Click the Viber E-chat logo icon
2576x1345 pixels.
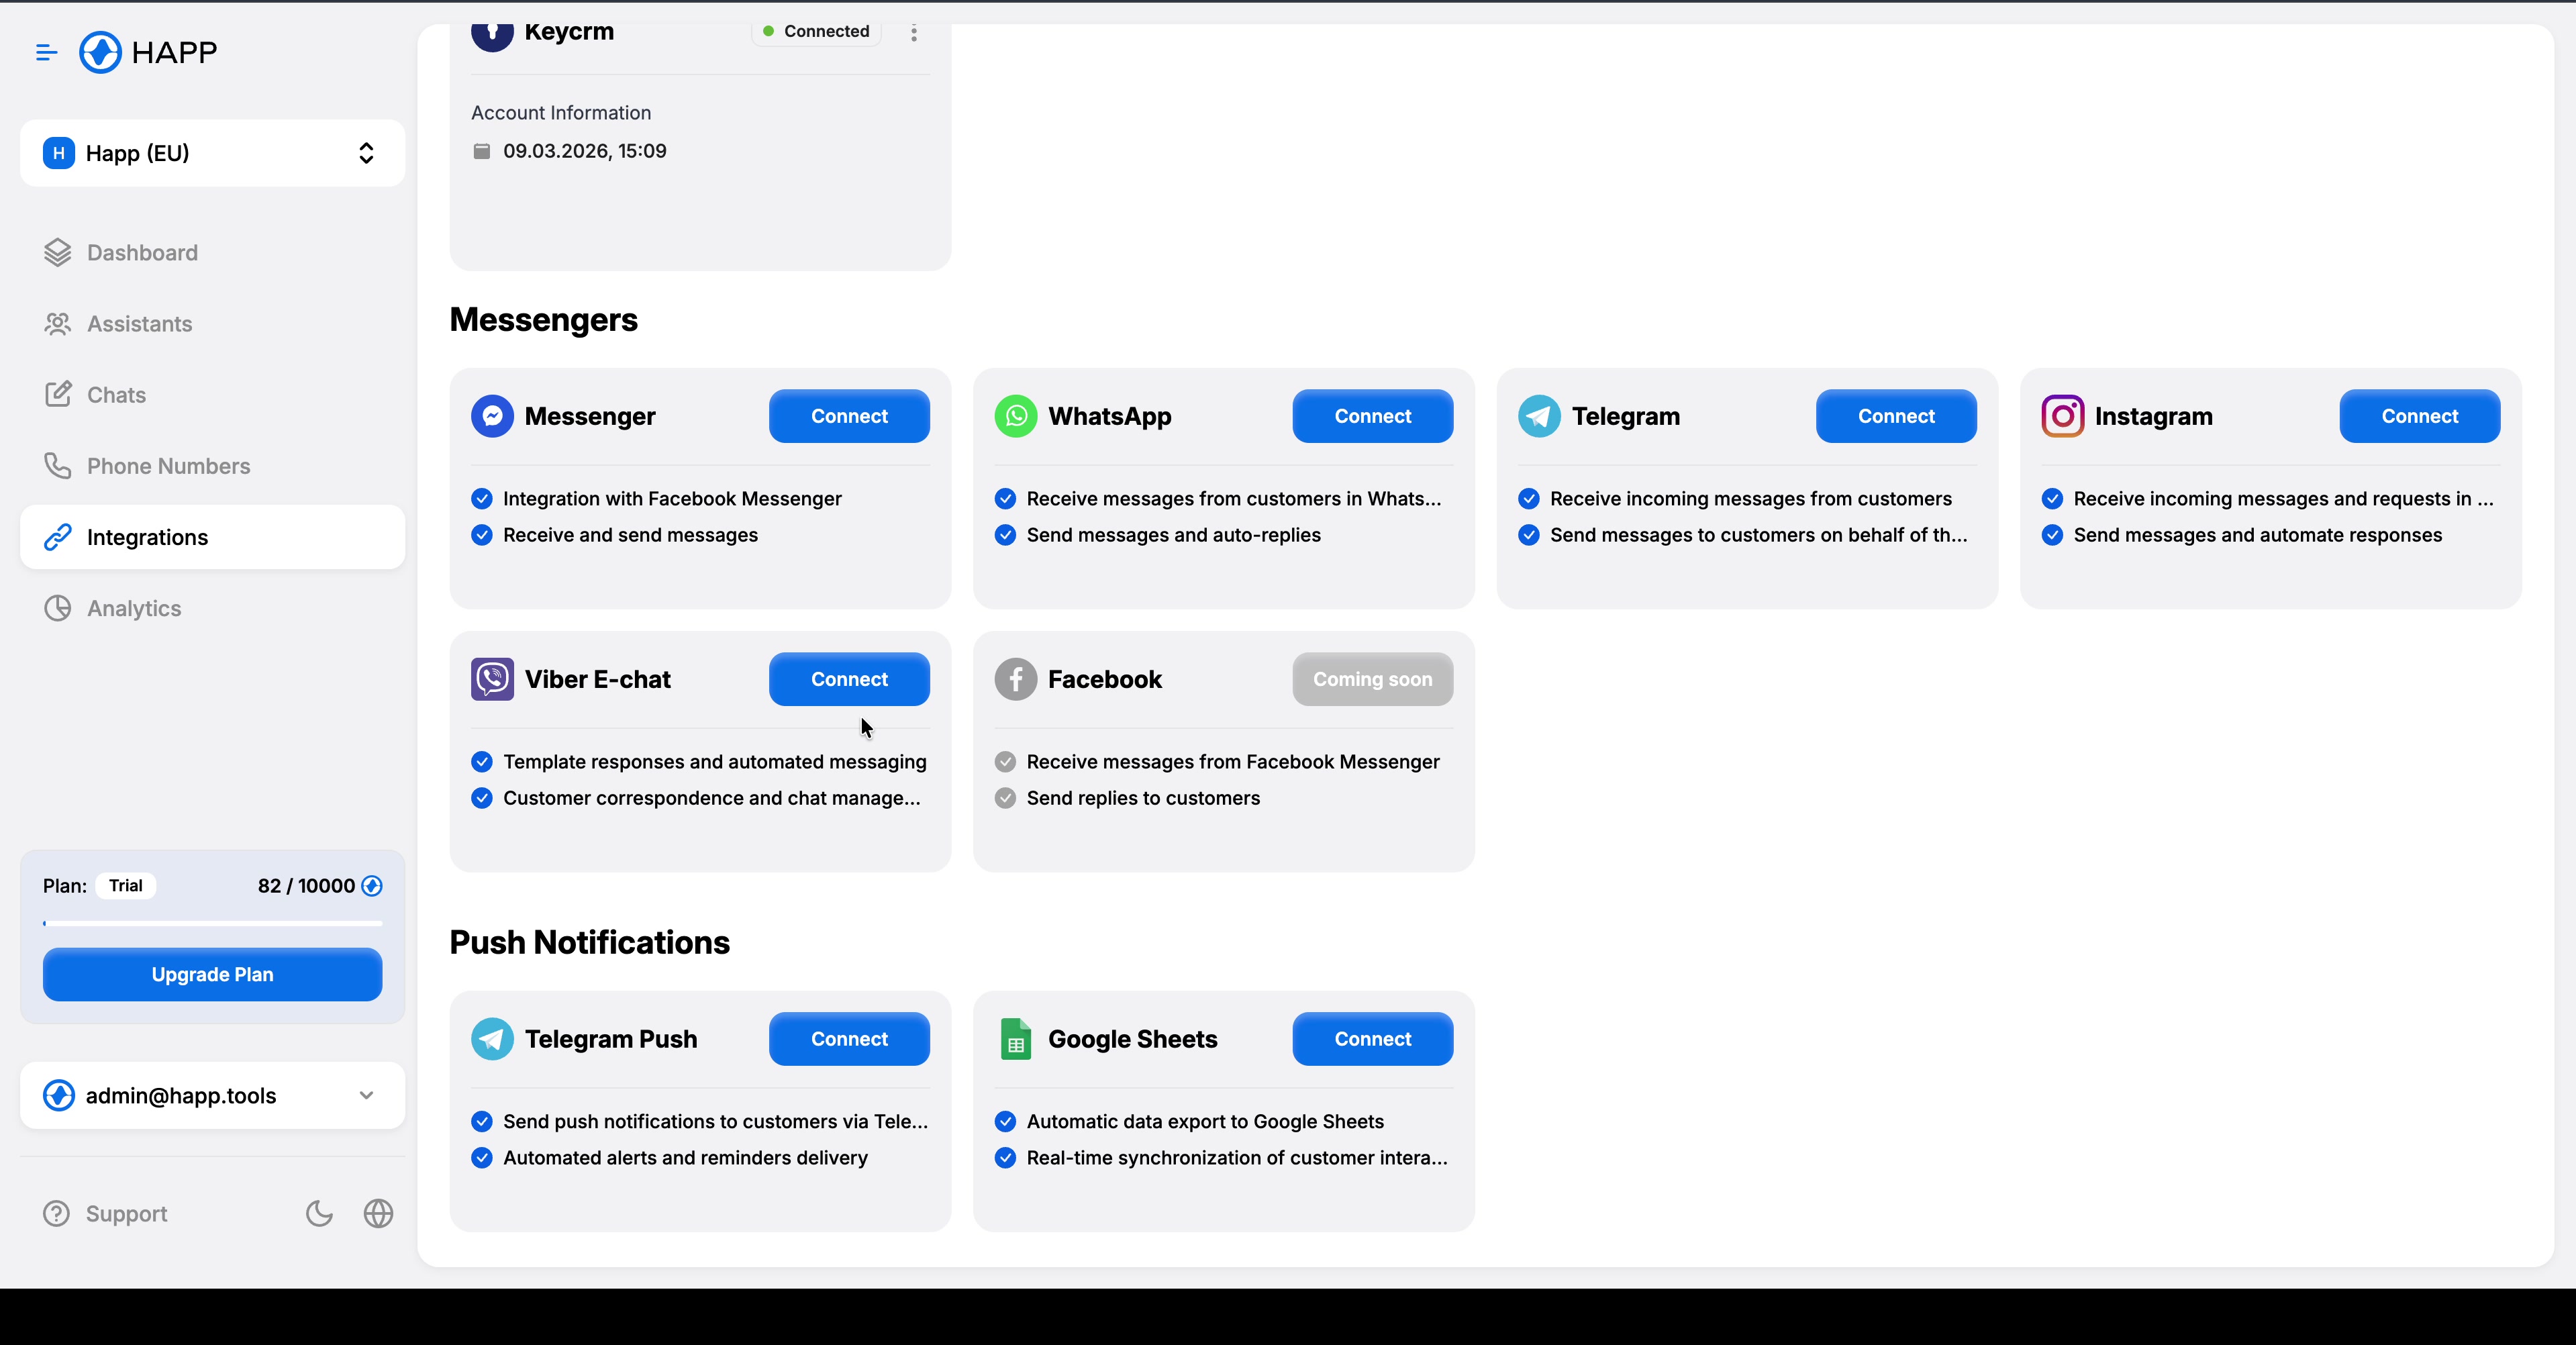click(492, 679)
